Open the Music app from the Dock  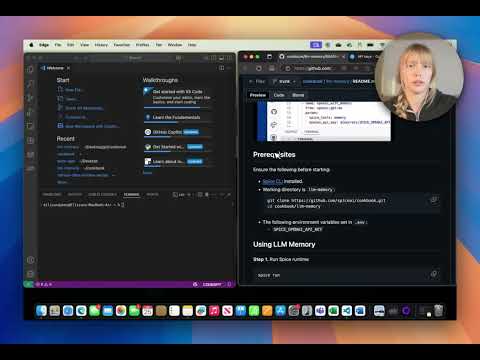[x=214, y=311]
